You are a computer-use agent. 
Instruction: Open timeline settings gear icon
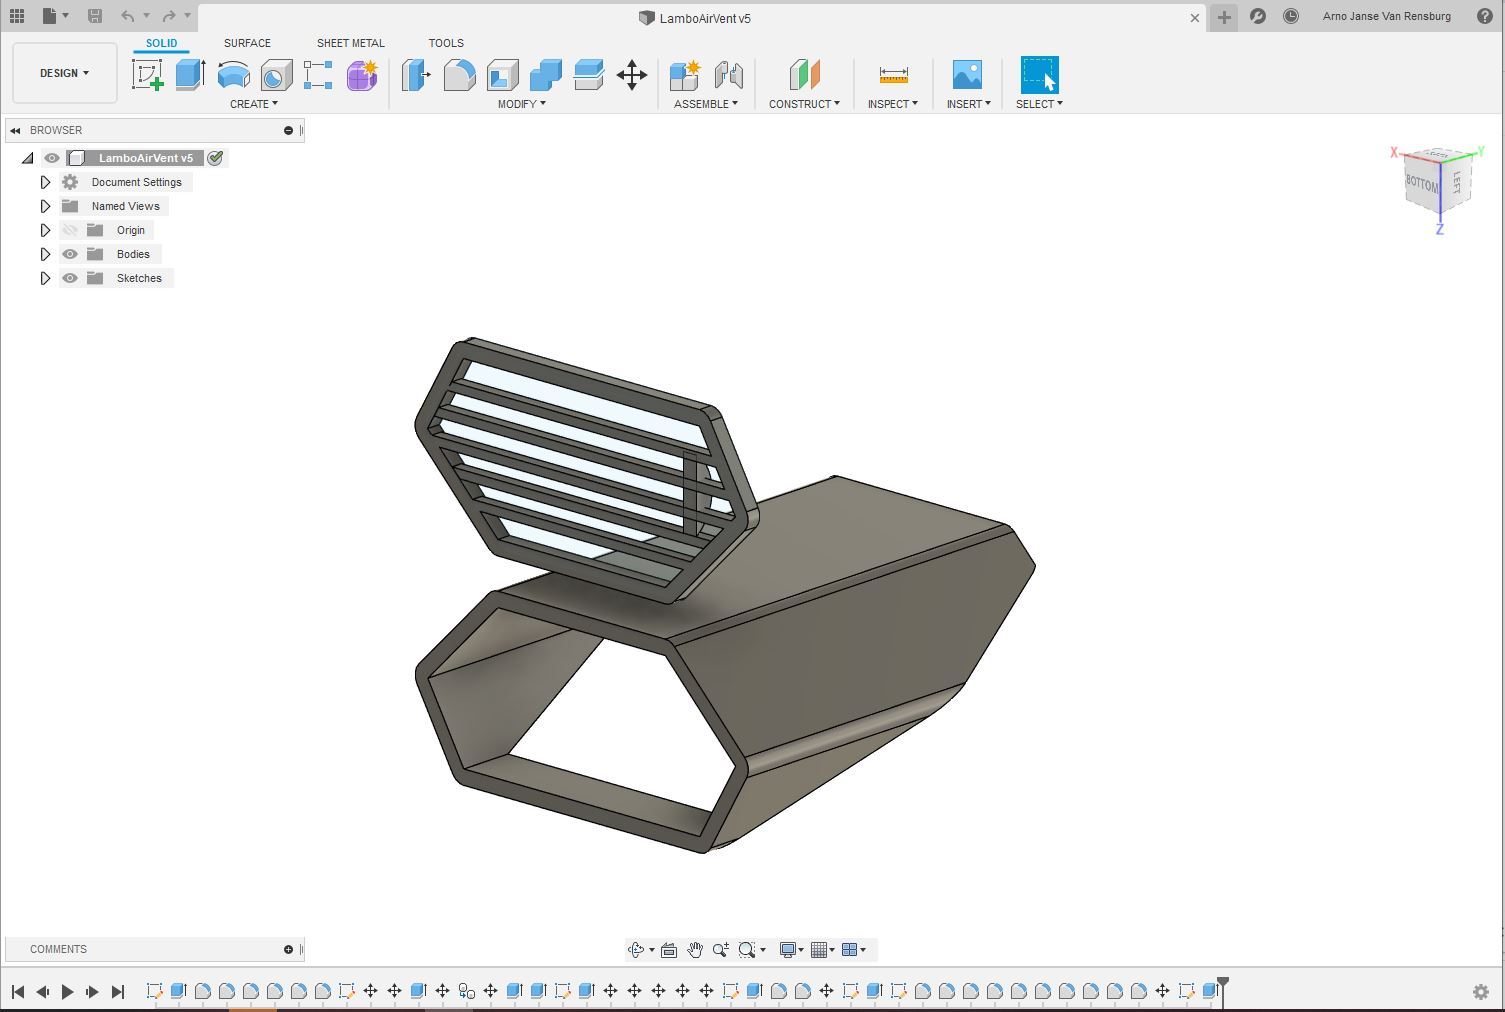[1481, 992]
